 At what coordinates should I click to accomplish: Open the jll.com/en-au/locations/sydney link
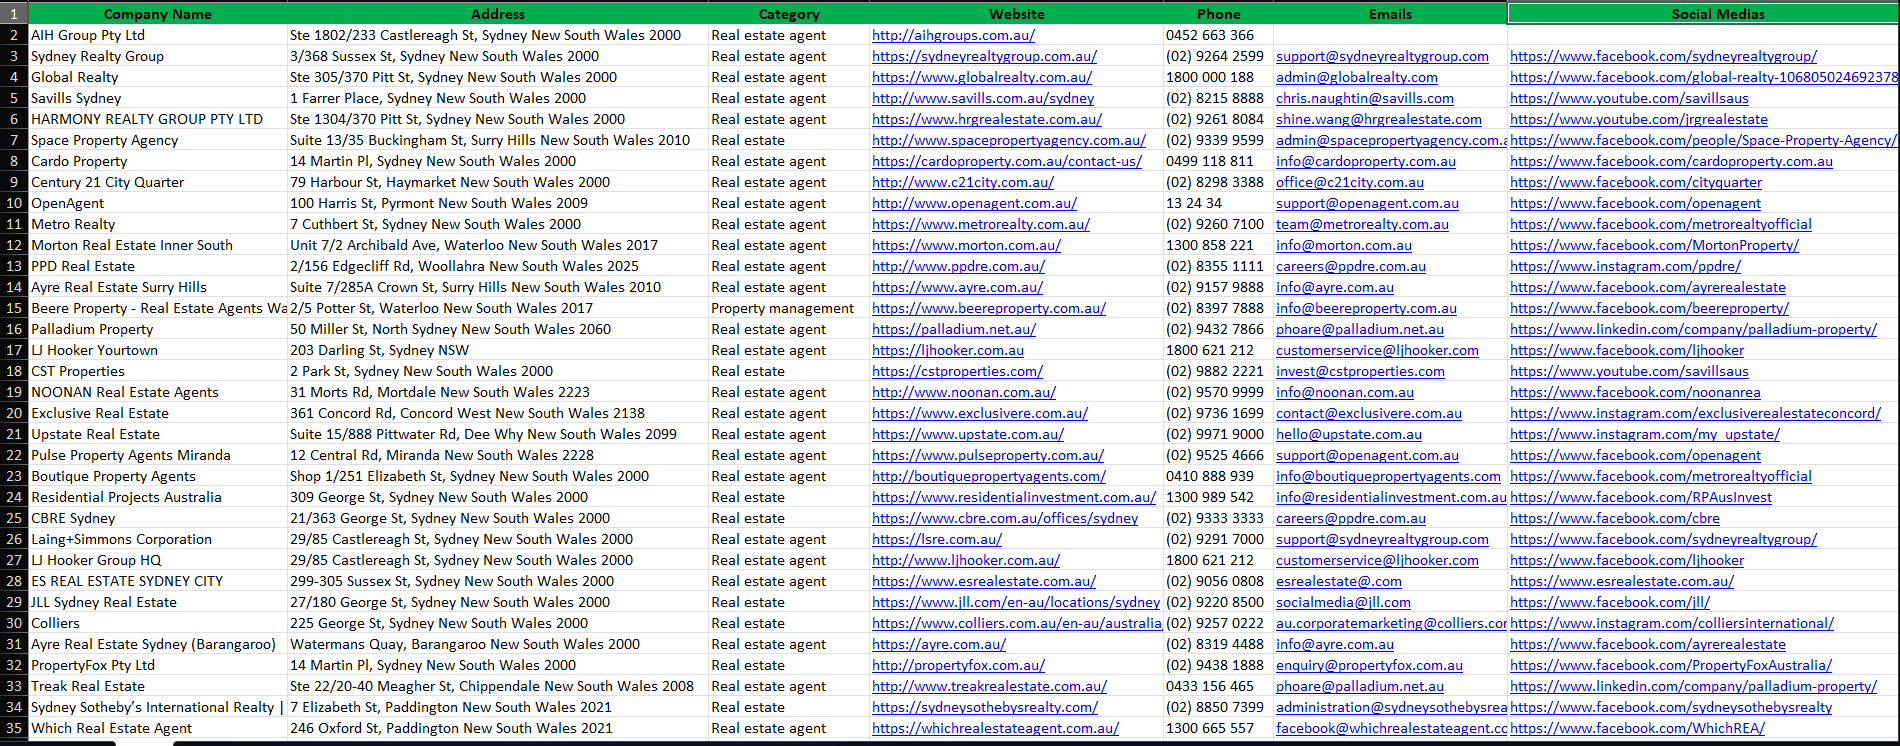tap(1016, 602)
